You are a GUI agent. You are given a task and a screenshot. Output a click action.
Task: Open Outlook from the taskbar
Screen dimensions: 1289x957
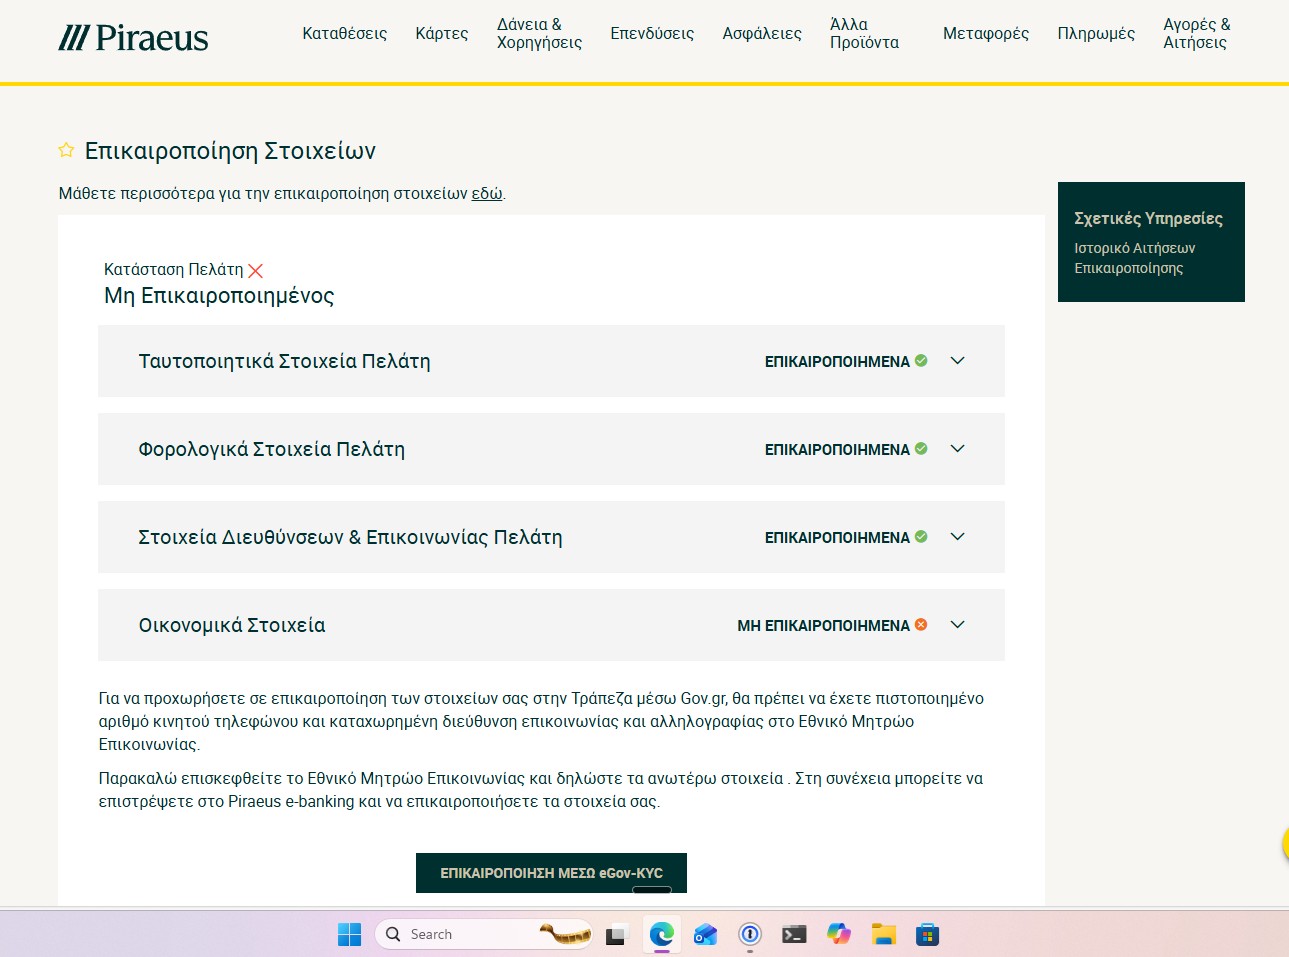tap(706, 934)
